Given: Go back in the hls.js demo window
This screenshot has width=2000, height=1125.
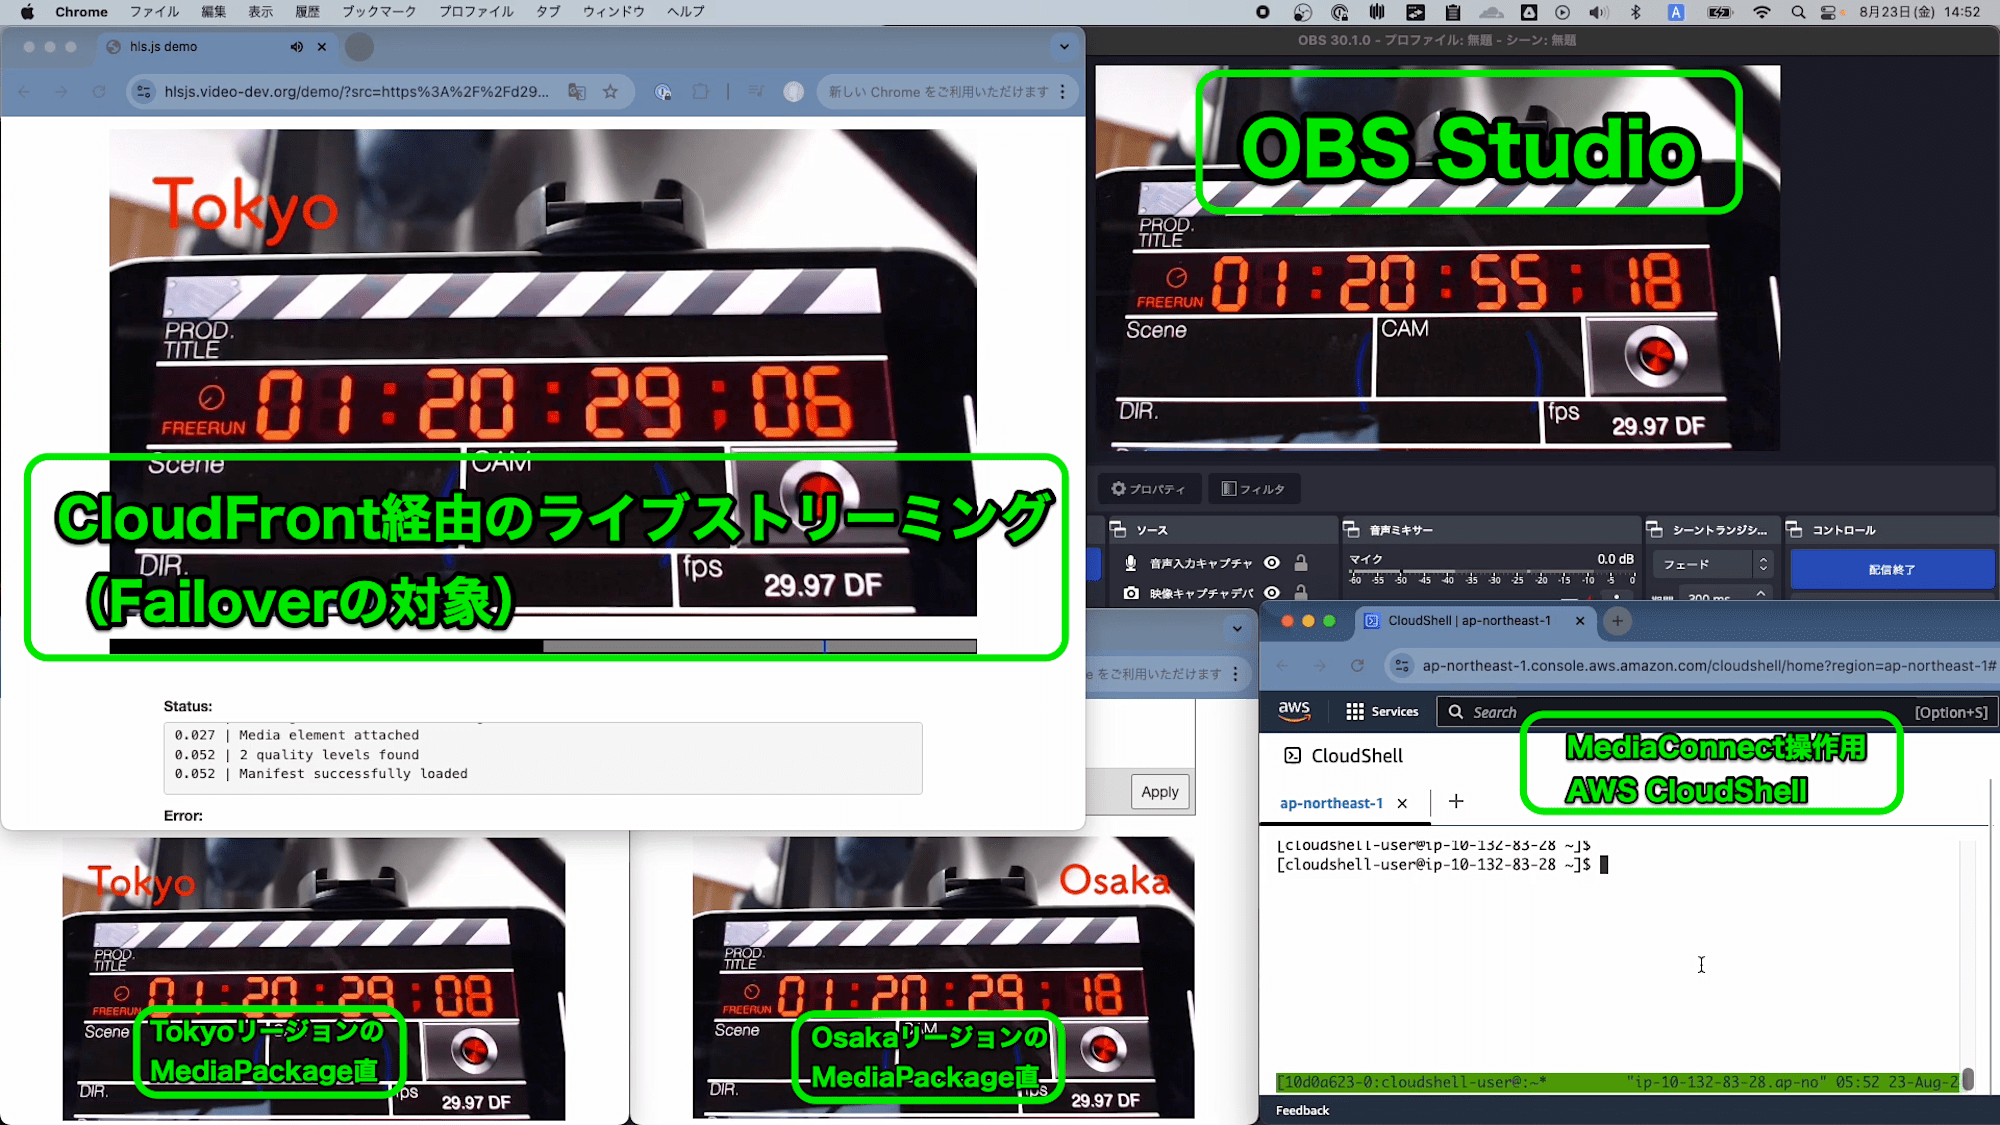Looking at the screenshot, I should tap(24, 92).
